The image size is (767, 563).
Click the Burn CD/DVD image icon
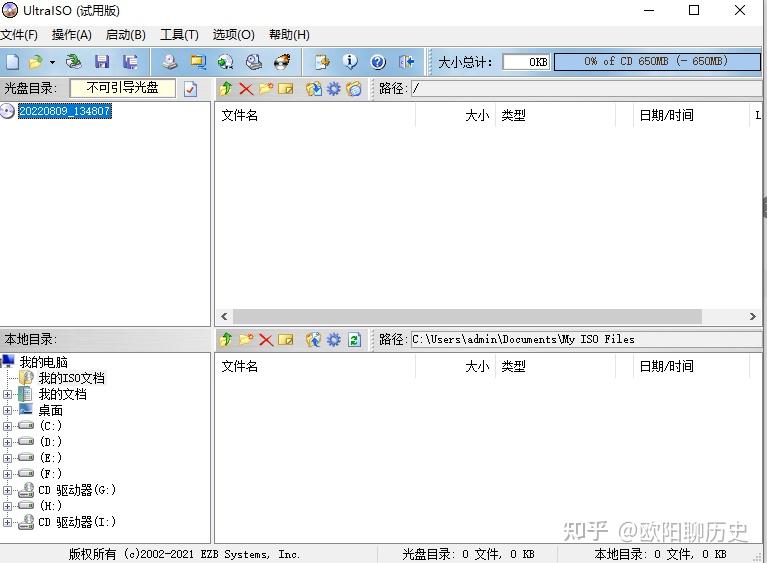point(282,62)
